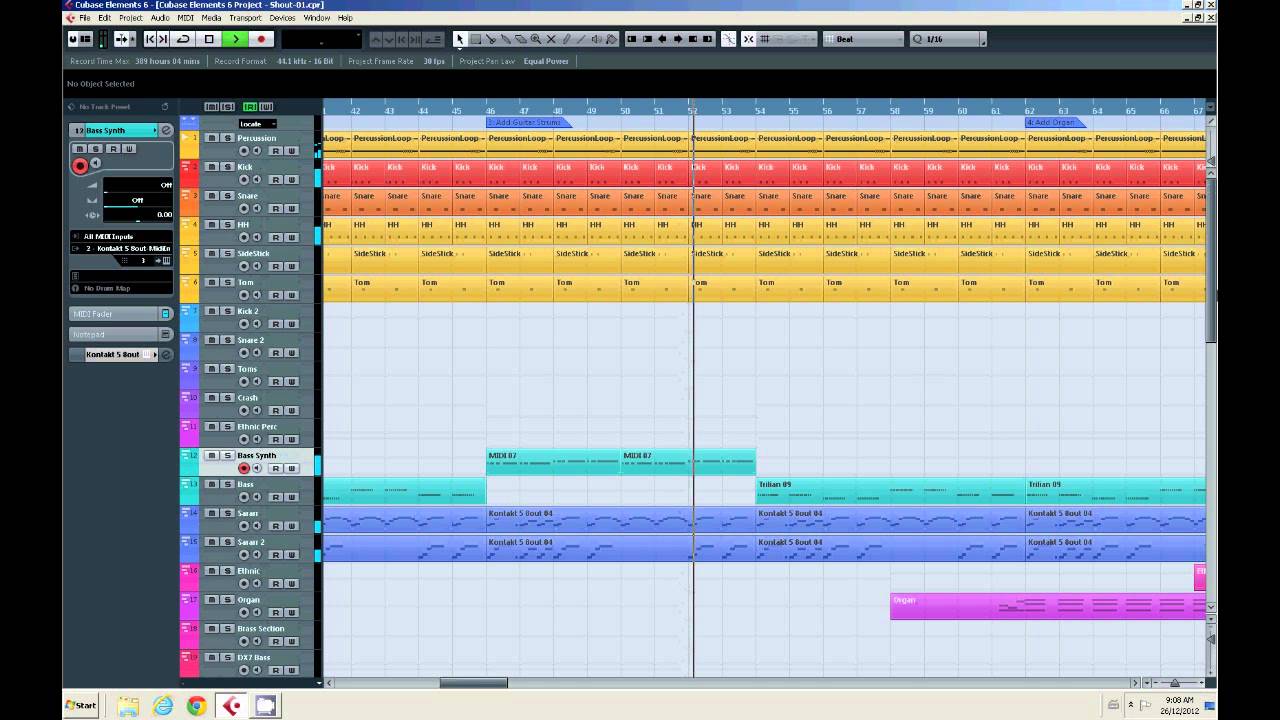Image resolution: width=1280 pixels, height=720 pixels.
Task: Open the MIDI Fader inspector section
Action: 120,314
